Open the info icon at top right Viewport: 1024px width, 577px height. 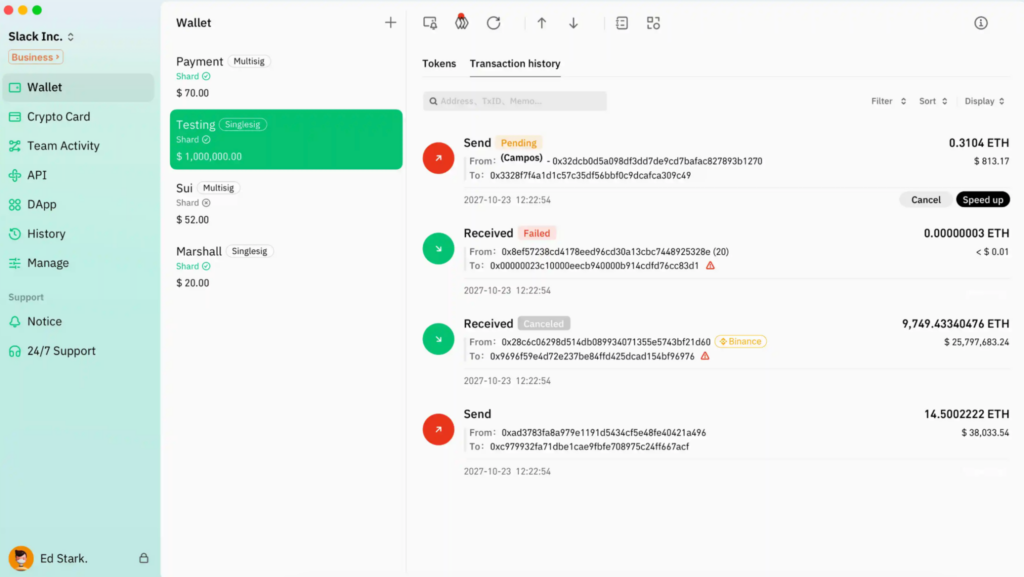[981, 23]
